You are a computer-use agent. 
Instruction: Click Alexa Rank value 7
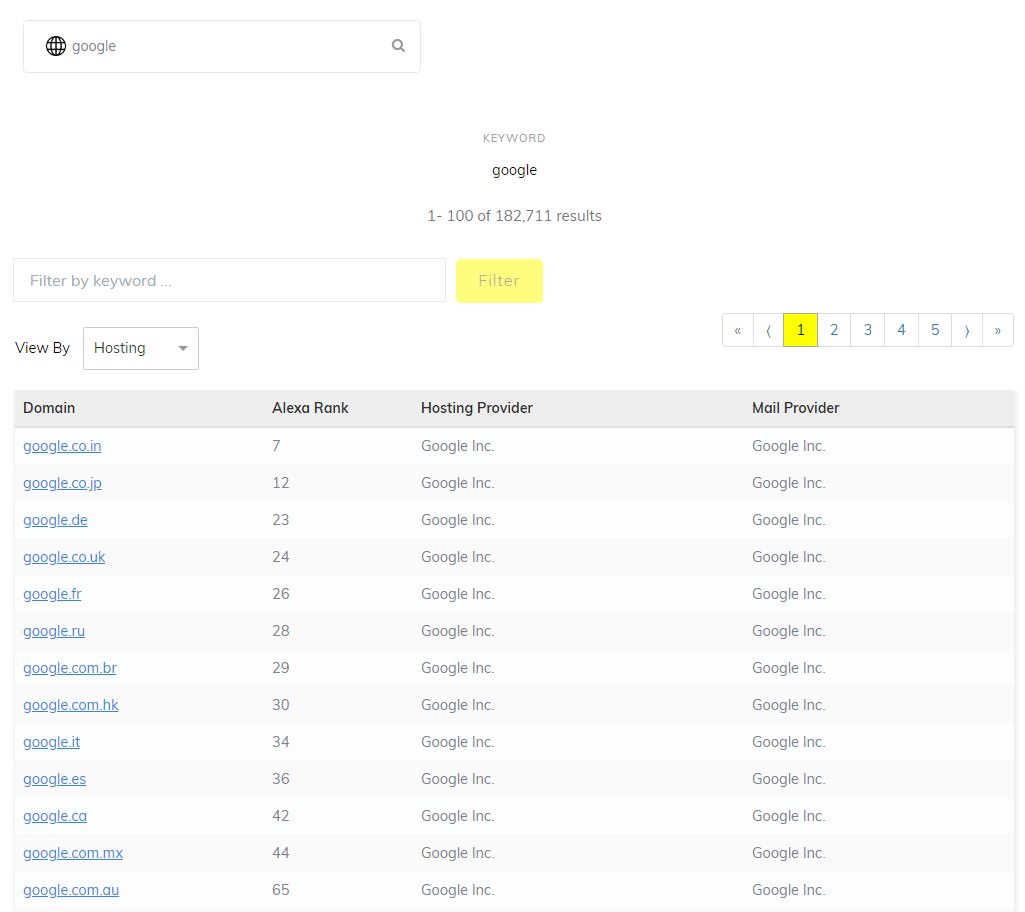coord(277,446)
